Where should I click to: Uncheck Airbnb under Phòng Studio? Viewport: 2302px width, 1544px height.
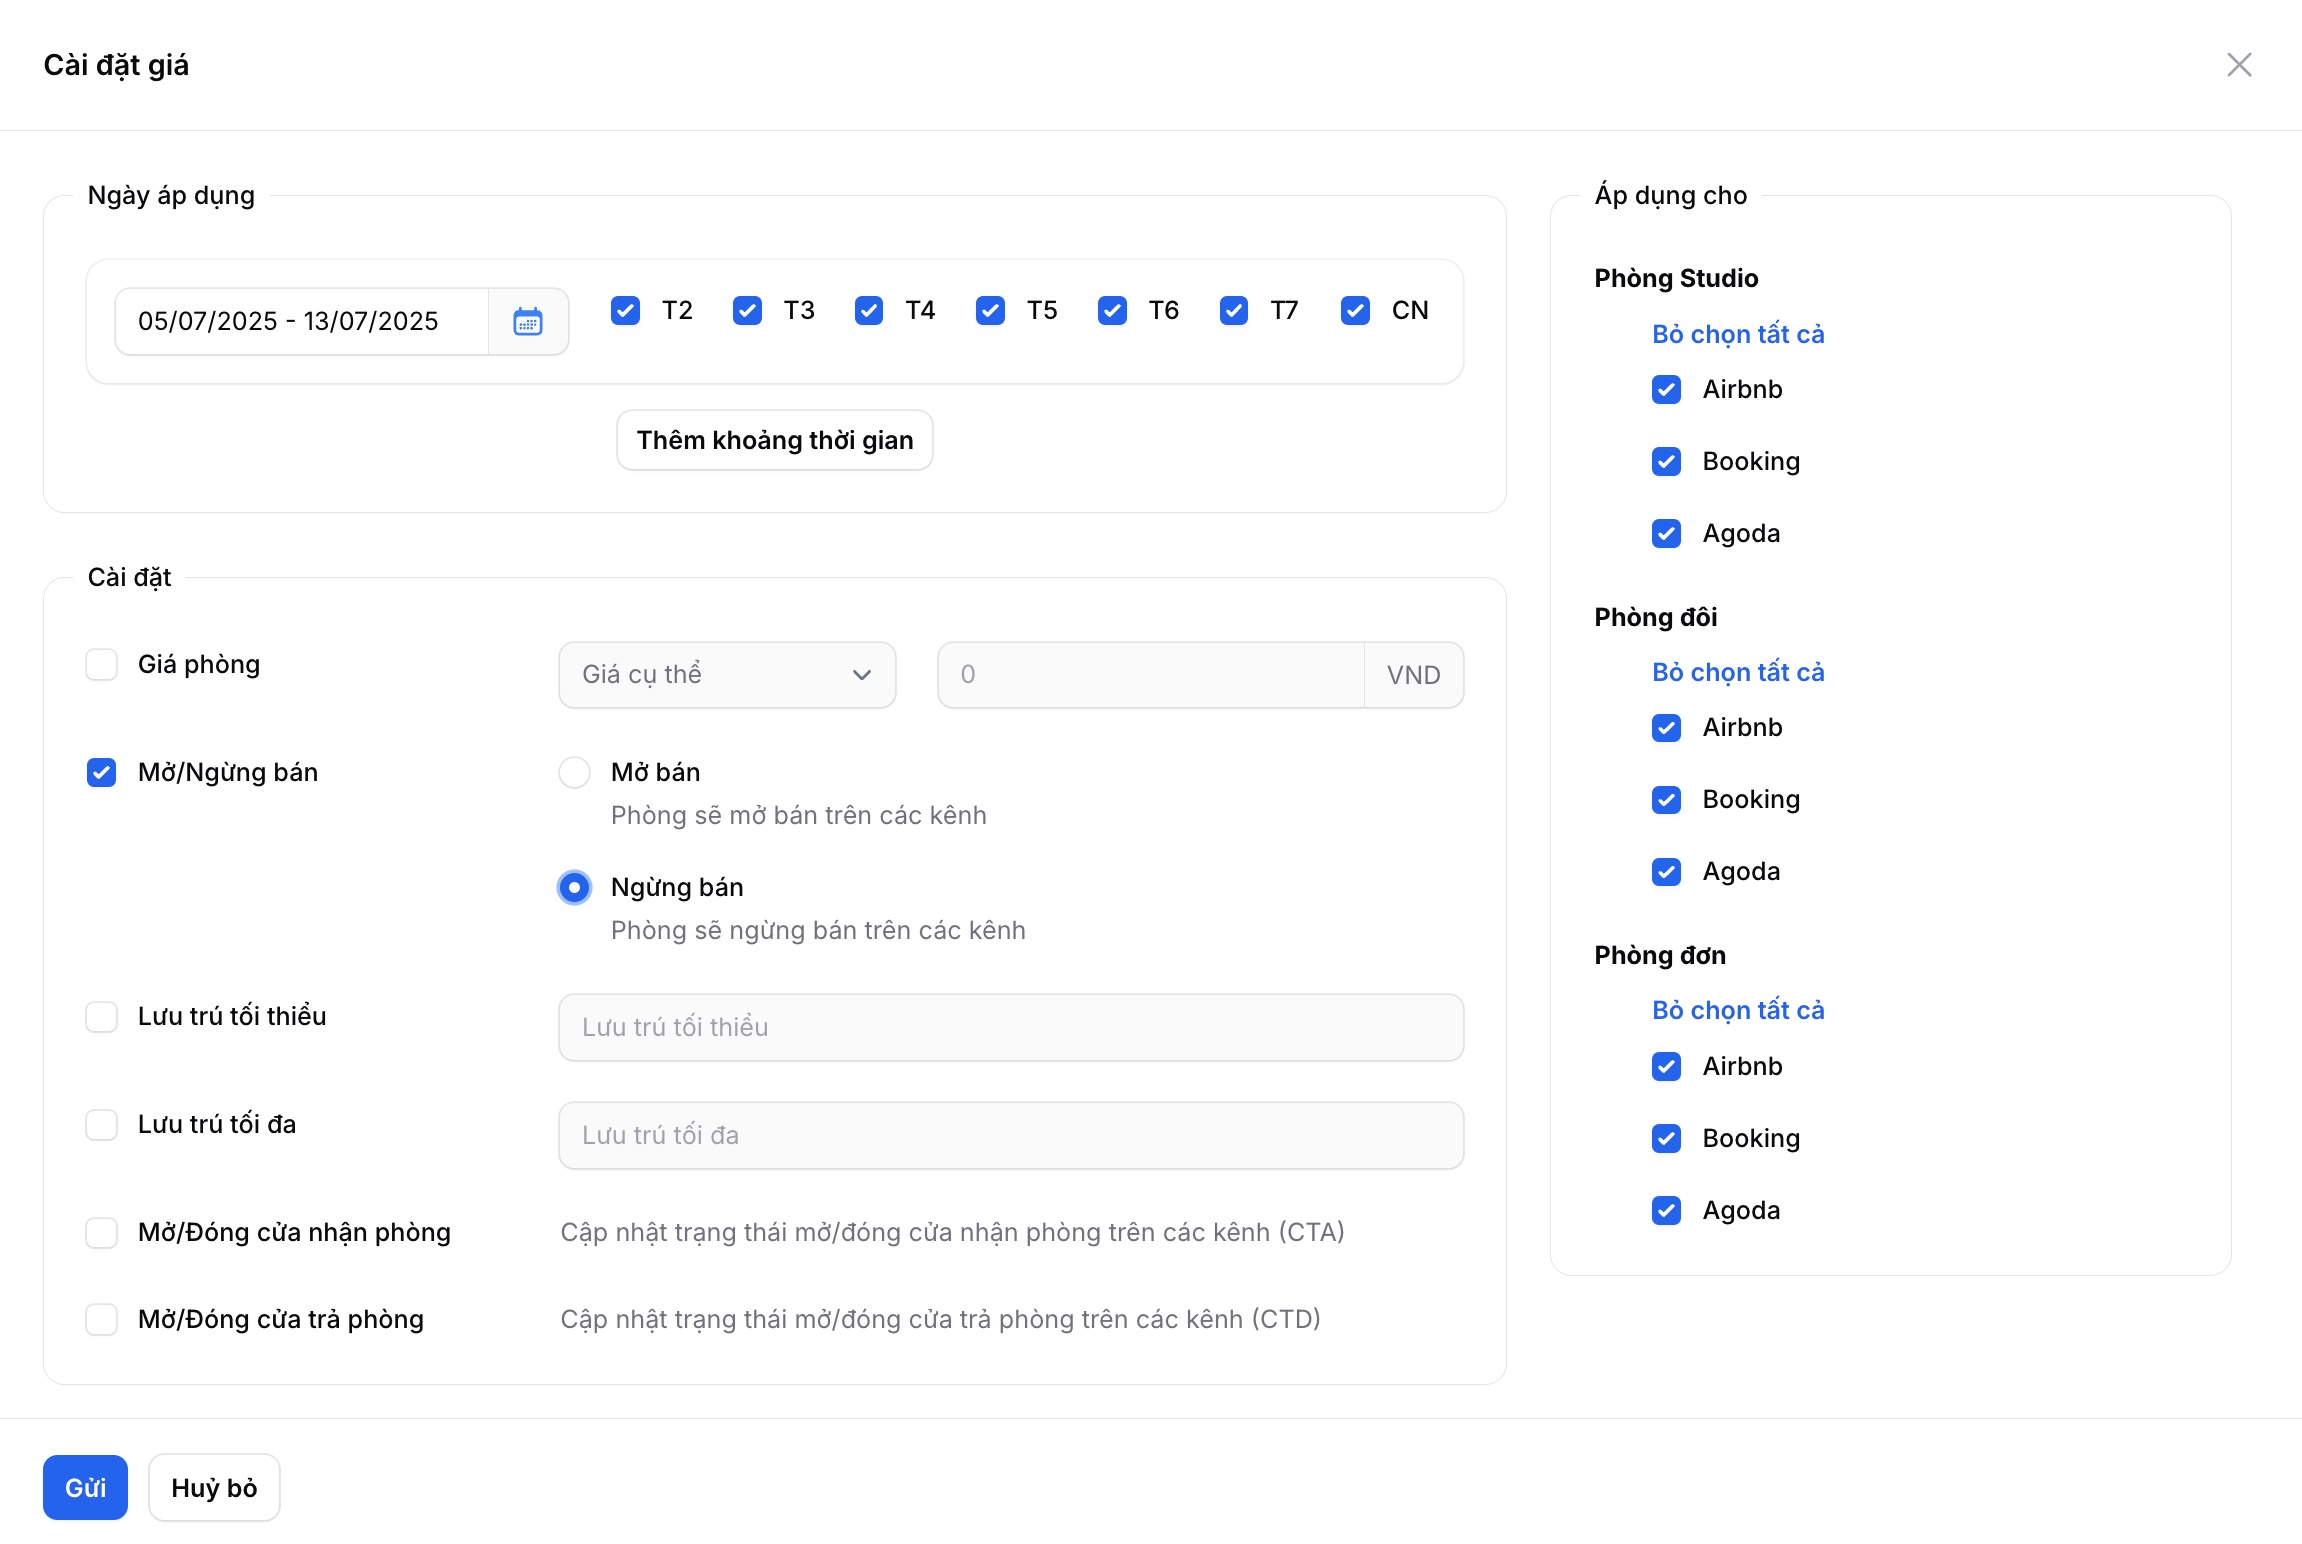click(x=1666, y=389)
